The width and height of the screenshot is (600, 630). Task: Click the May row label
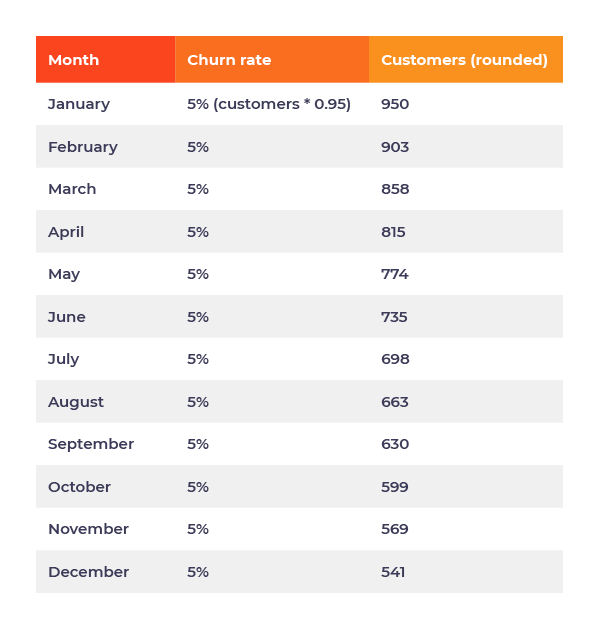click(x=64, y=274)
